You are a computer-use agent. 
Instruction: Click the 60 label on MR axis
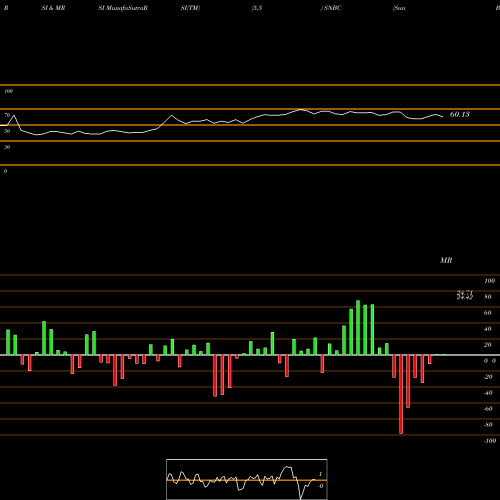(x=488, y=313)
